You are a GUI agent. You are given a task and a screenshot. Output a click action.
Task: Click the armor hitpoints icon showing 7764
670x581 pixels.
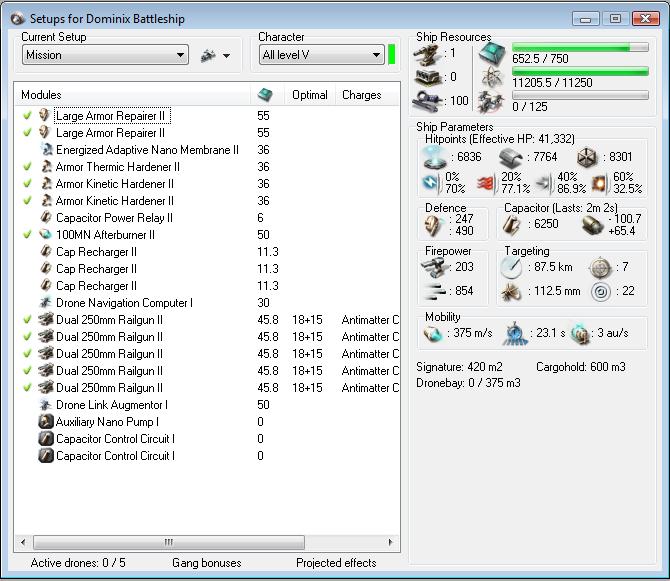pos(511,158)
